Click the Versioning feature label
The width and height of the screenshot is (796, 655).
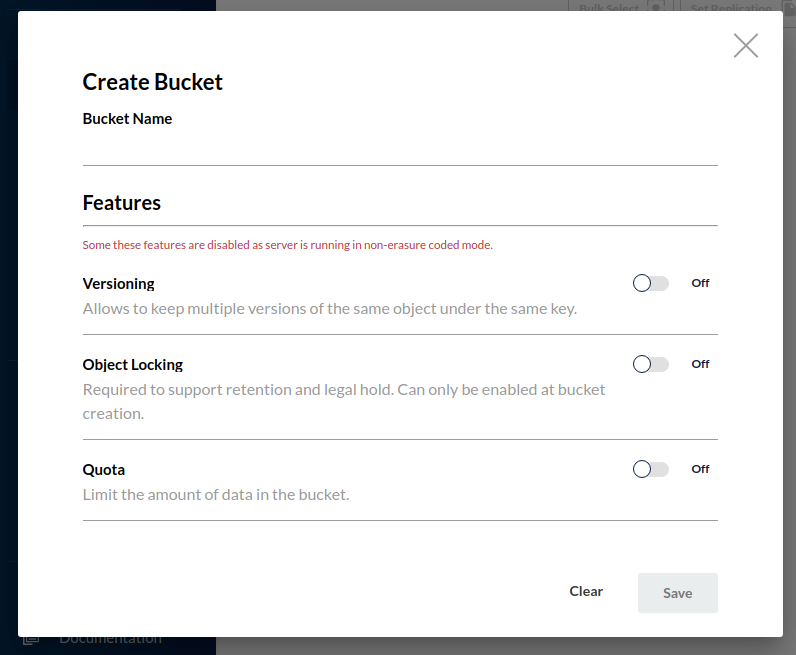point(118,284)
